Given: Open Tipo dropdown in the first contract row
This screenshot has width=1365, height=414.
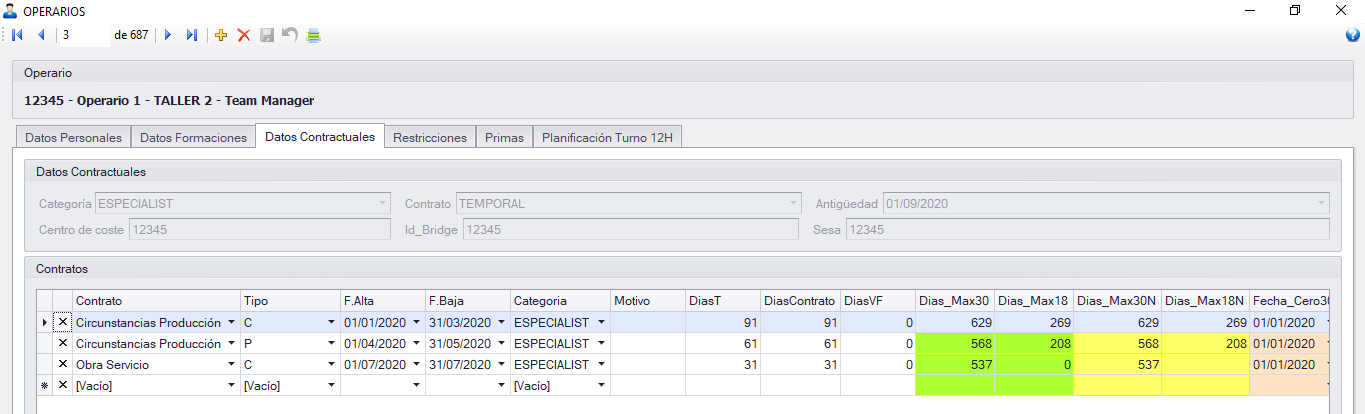Looking at the screenshot, I should [x=331, y=323].
